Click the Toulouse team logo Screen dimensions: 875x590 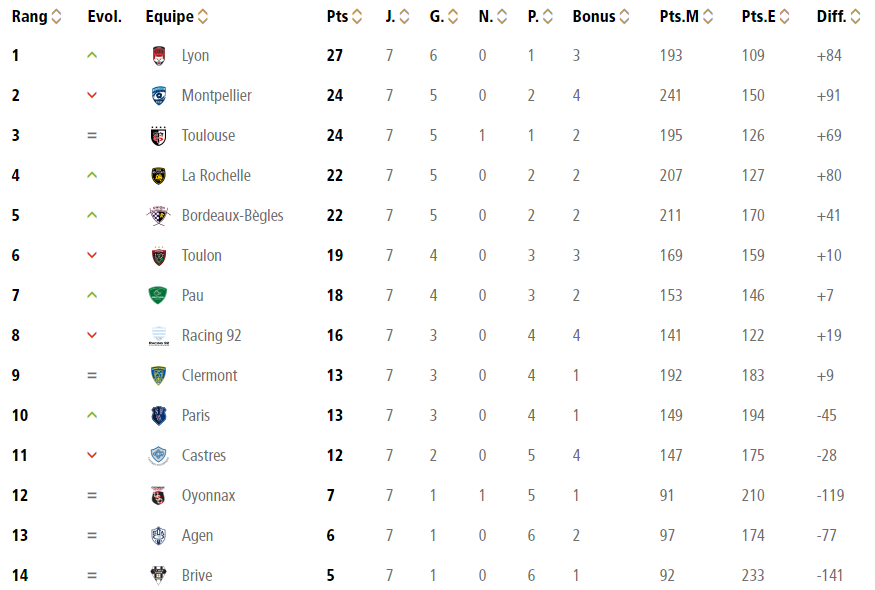pyautogui.click(x=158, y=136)
